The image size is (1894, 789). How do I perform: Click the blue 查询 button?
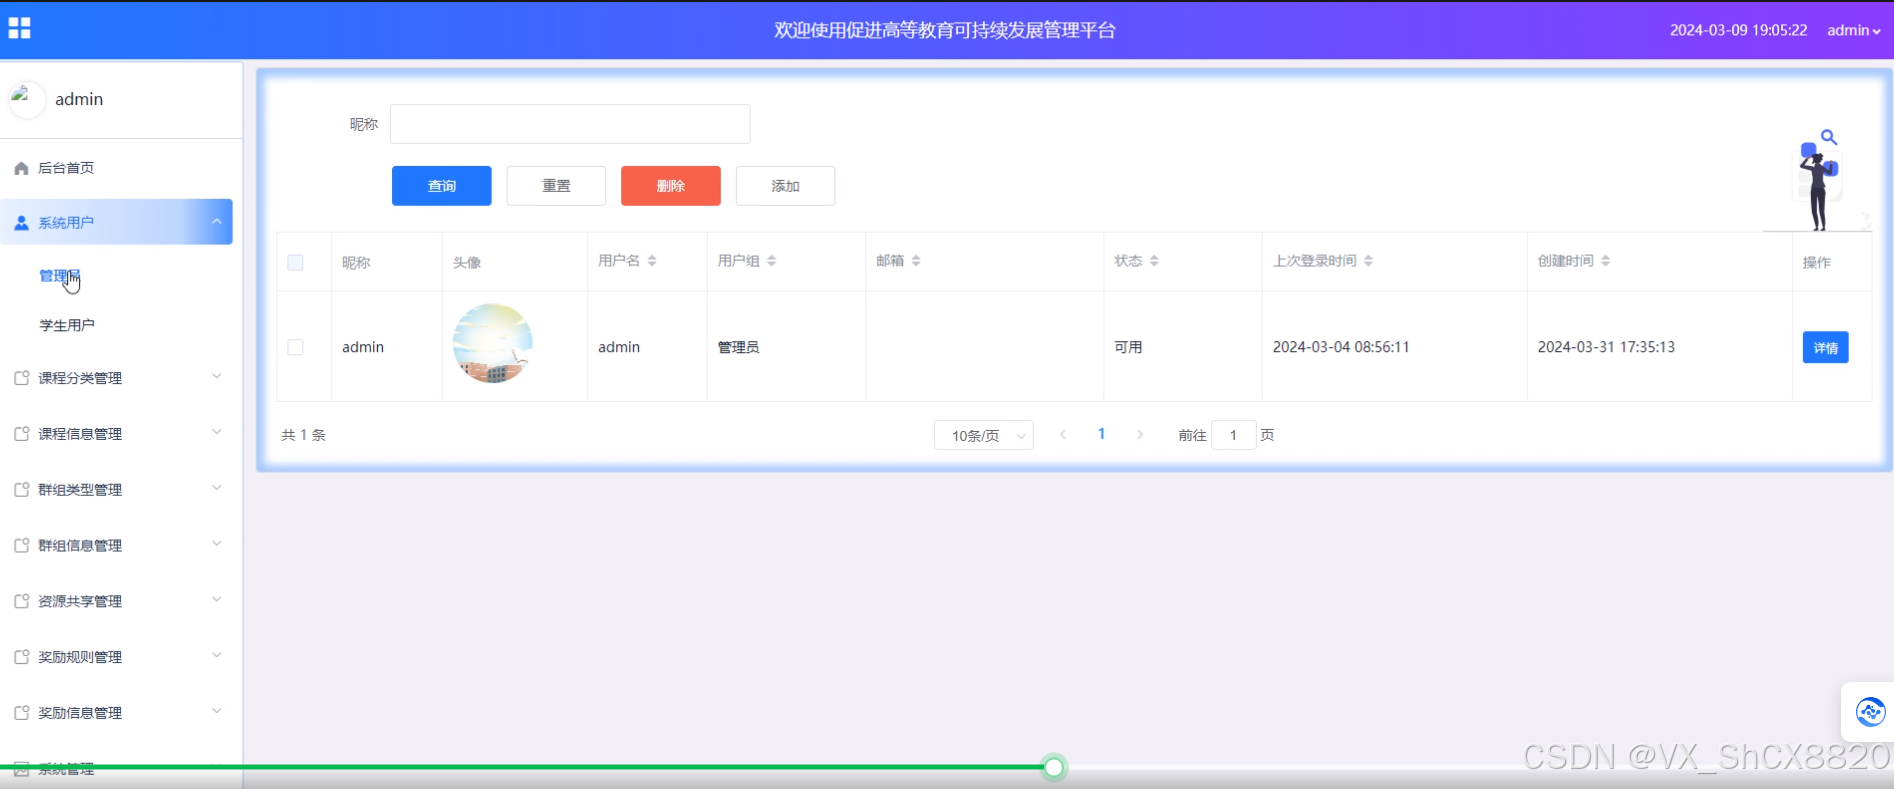pos(441,186)
